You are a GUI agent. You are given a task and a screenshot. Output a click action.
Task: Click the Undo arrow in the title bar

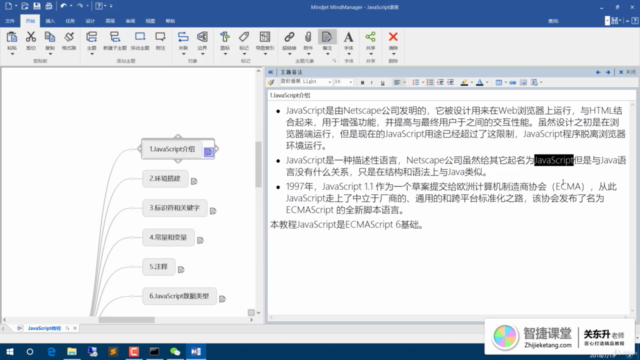[63, 6]
